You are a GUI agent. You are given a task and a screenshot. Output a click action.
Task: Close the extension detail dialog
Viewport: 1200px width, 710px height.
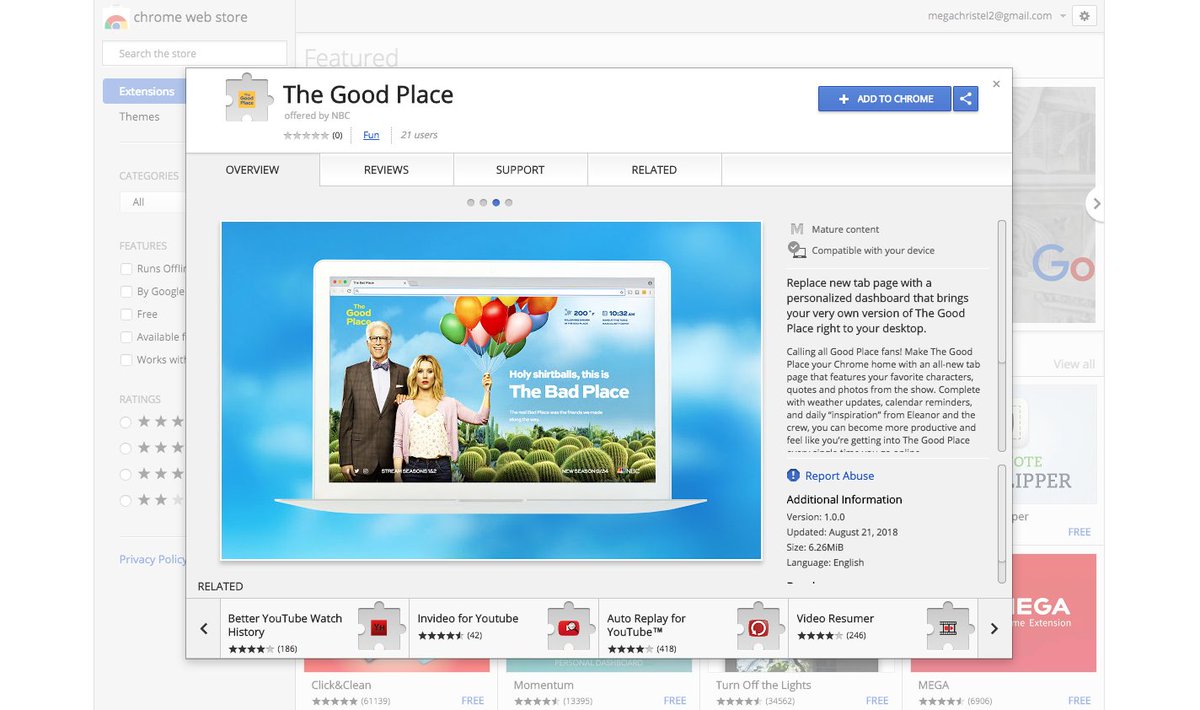point(996,84)
